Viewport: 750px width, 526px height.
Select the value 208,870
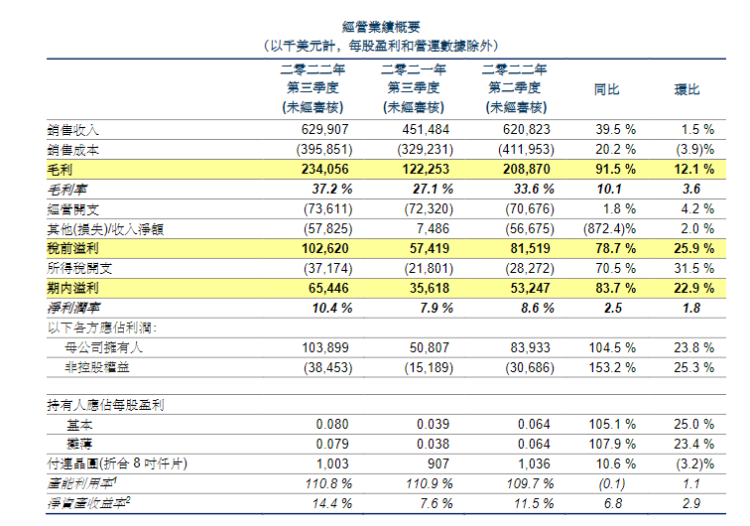[x=527, y=169]
